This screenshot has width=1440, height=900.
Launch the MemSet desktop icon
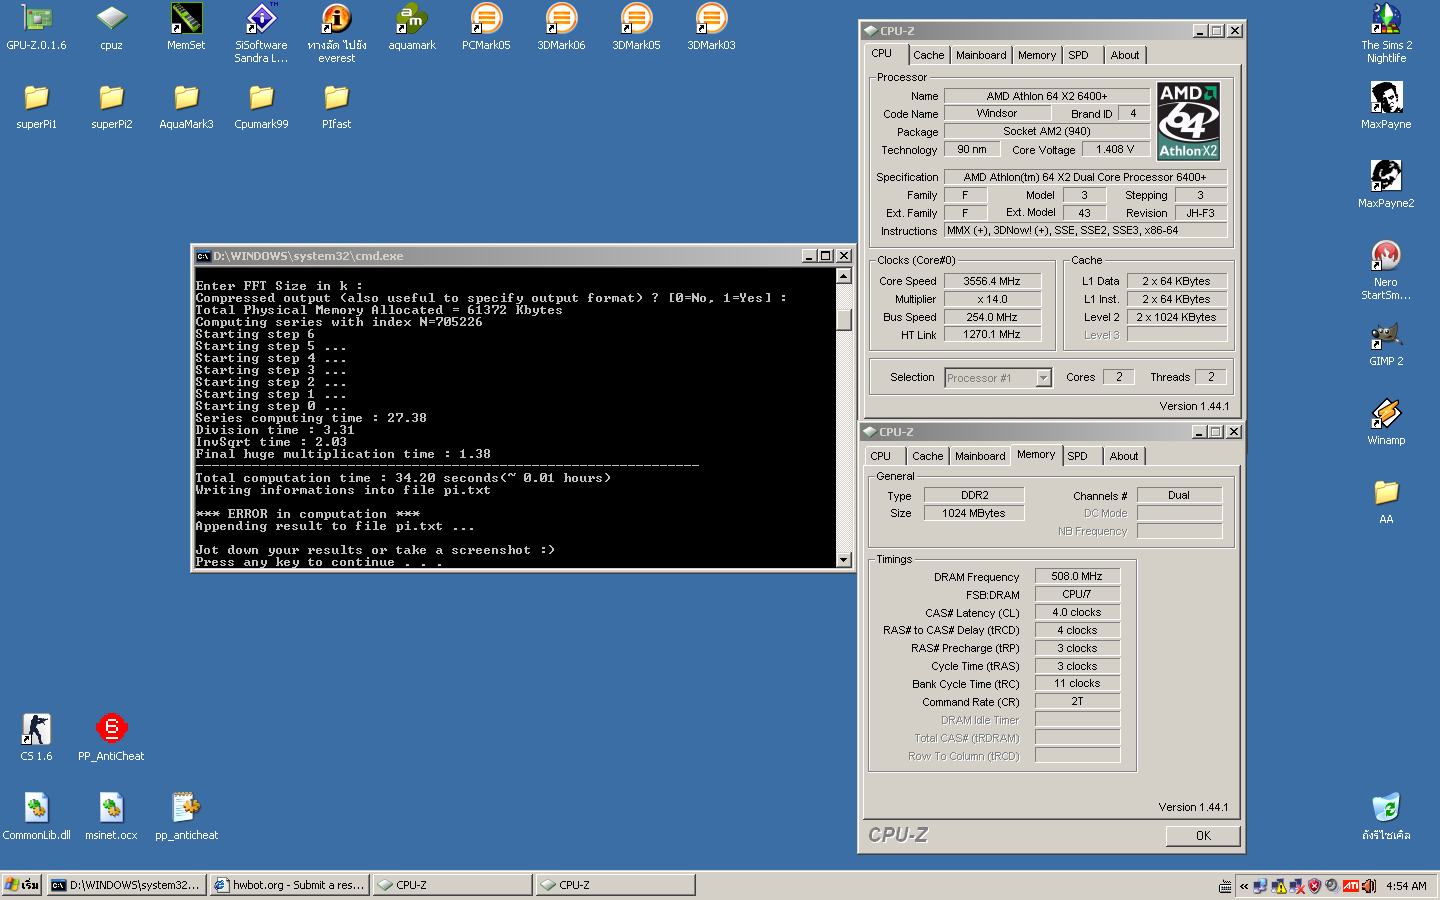[186, 27]
